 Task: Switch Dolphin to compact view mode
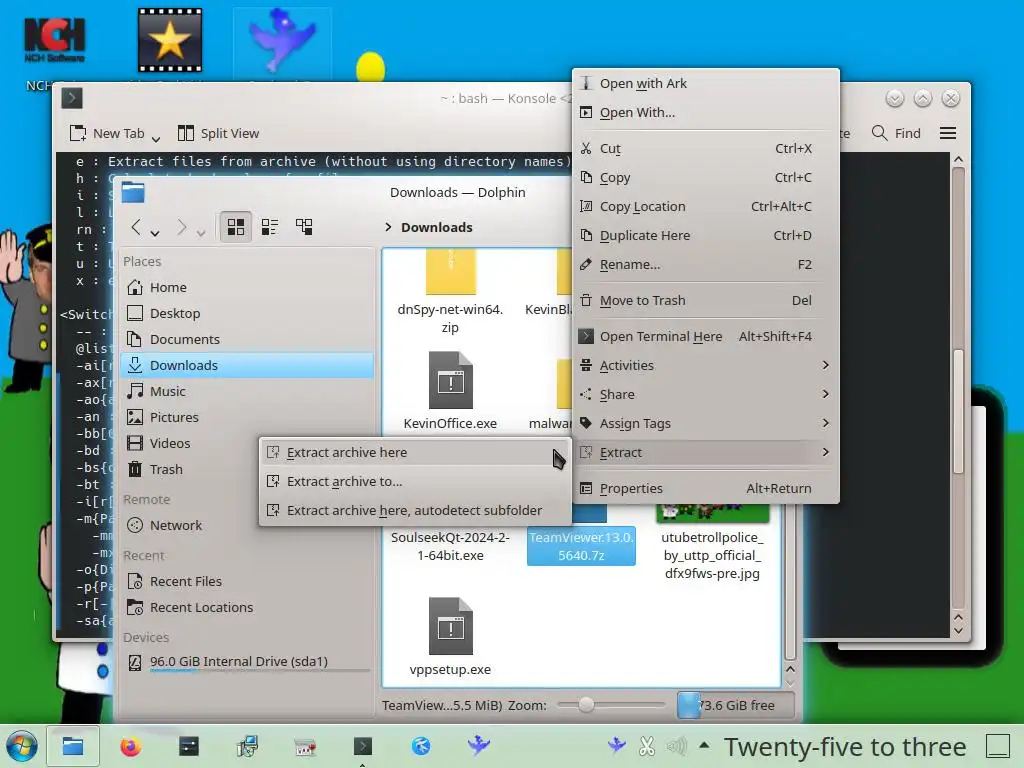[x=270, y=227]
